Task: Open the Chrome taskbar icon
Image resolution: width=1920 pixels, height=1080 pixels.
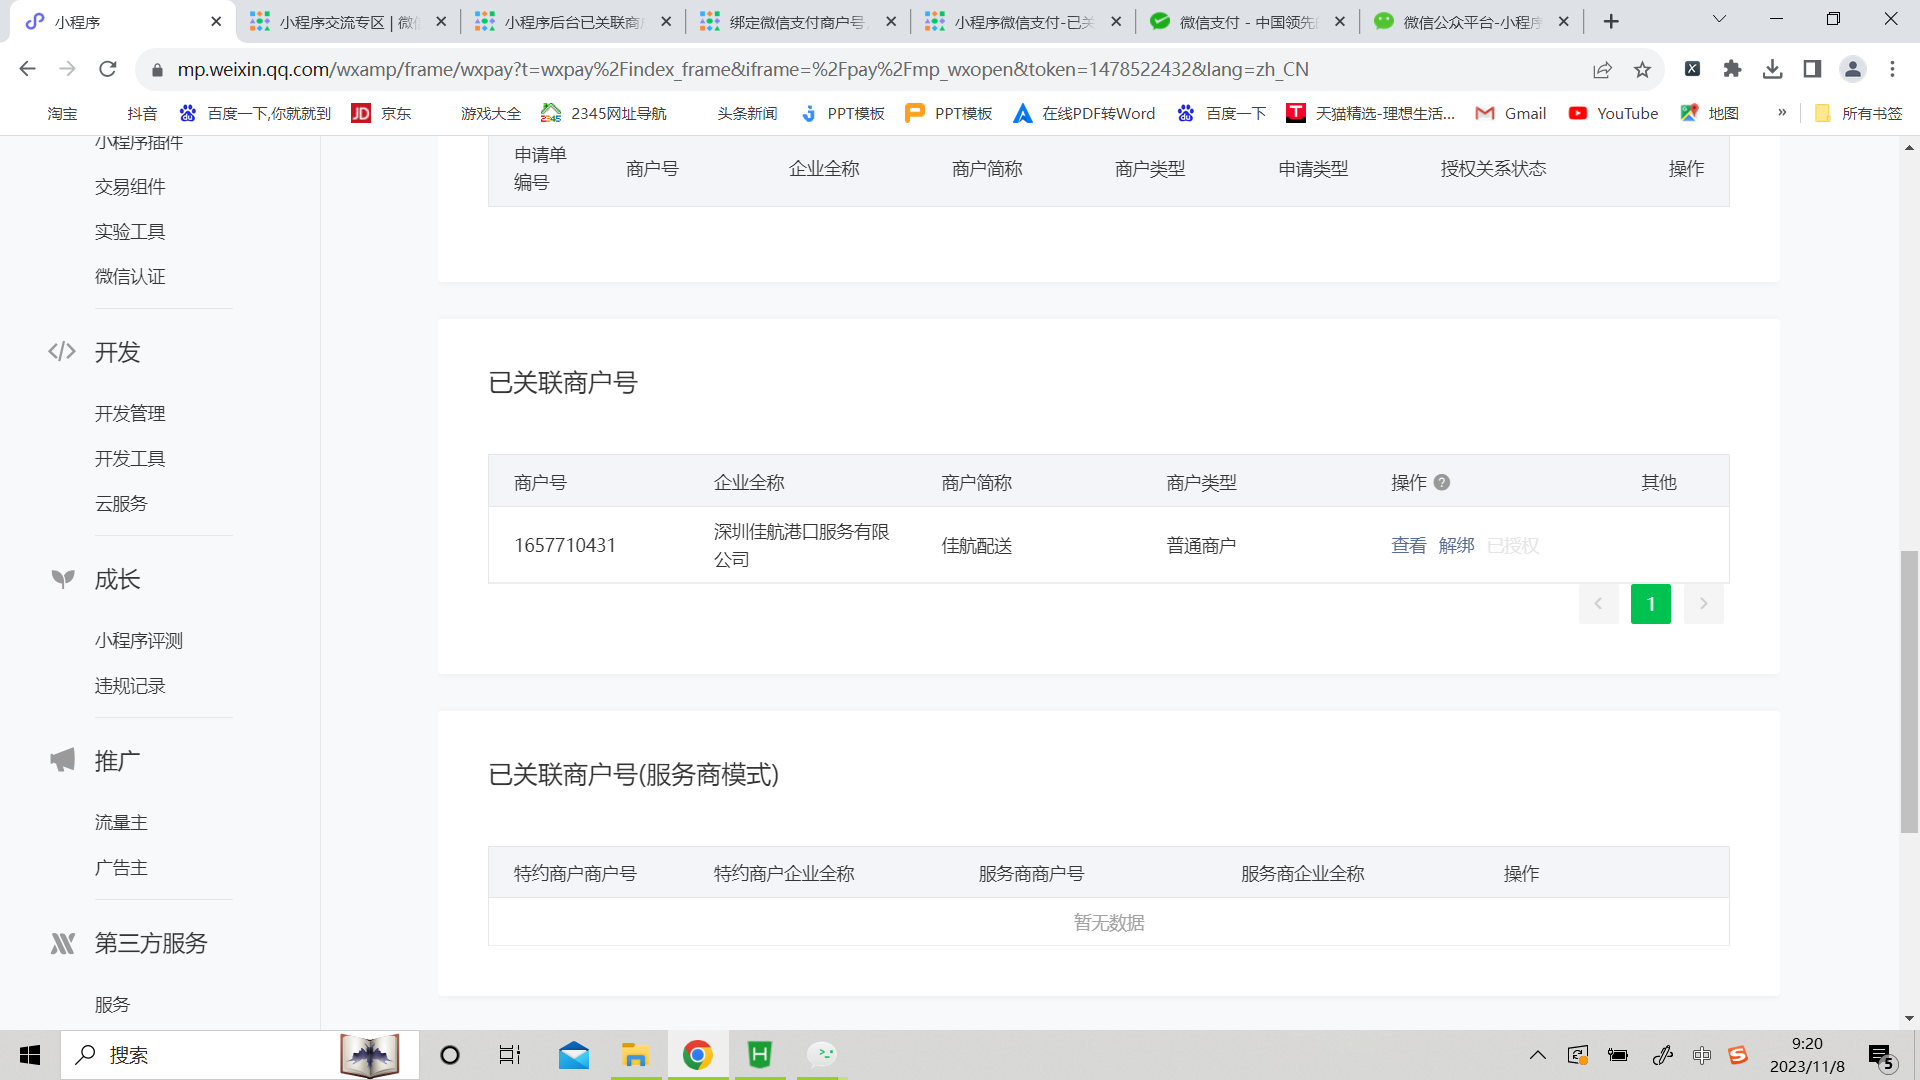Action: coord(697,1055)
